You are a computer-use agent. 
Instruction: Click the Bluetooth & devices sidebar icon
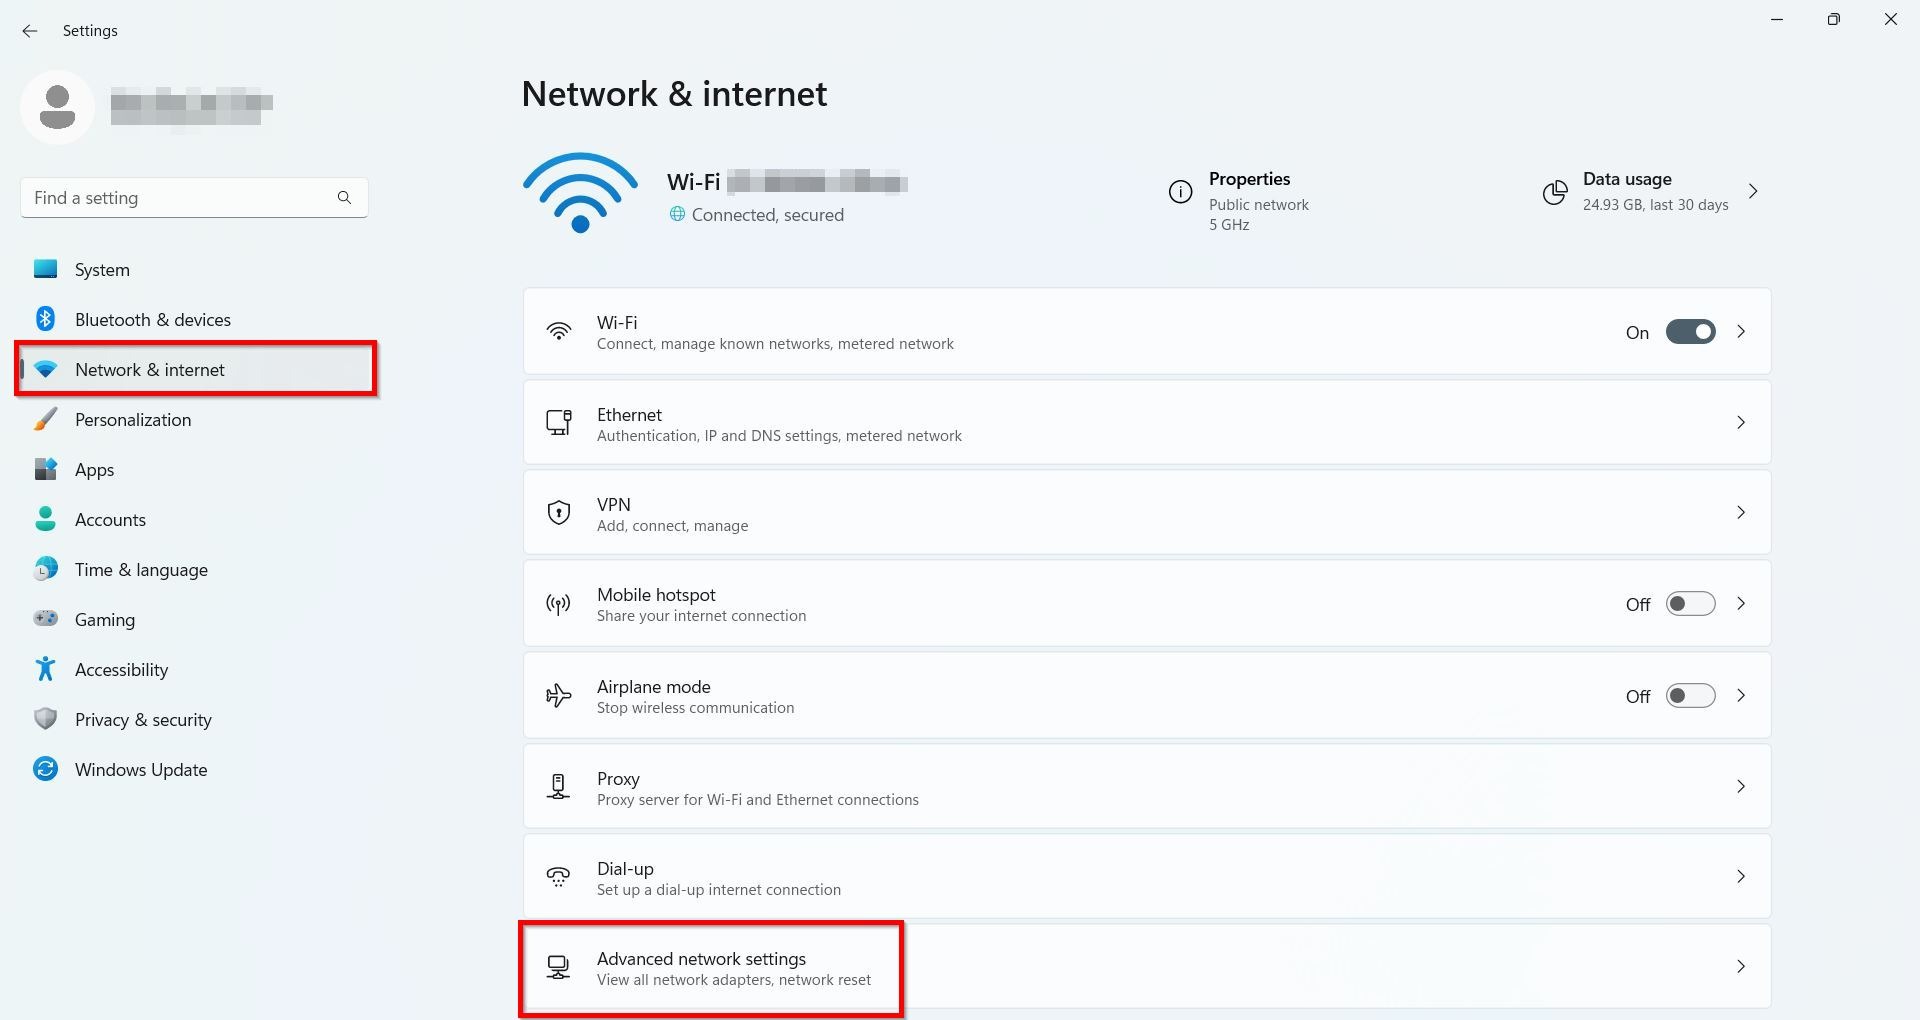pyautogui.click(x=45, y=319)
